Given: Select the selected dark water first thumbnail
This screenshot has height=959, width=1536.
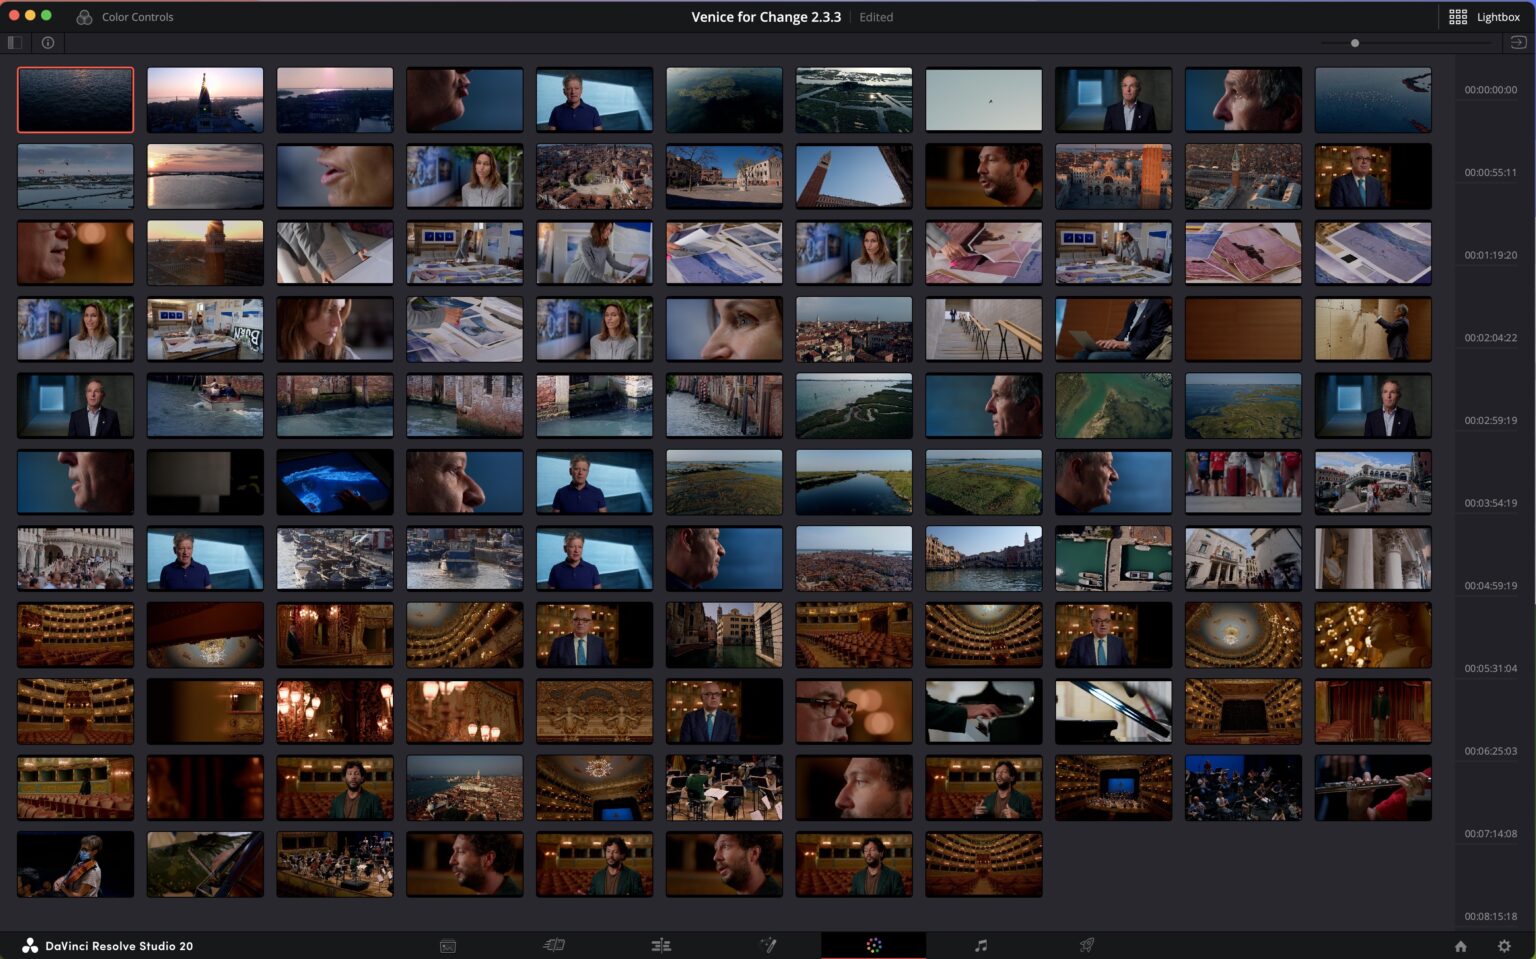Looking at the screenshot, I should coord(75,100).
